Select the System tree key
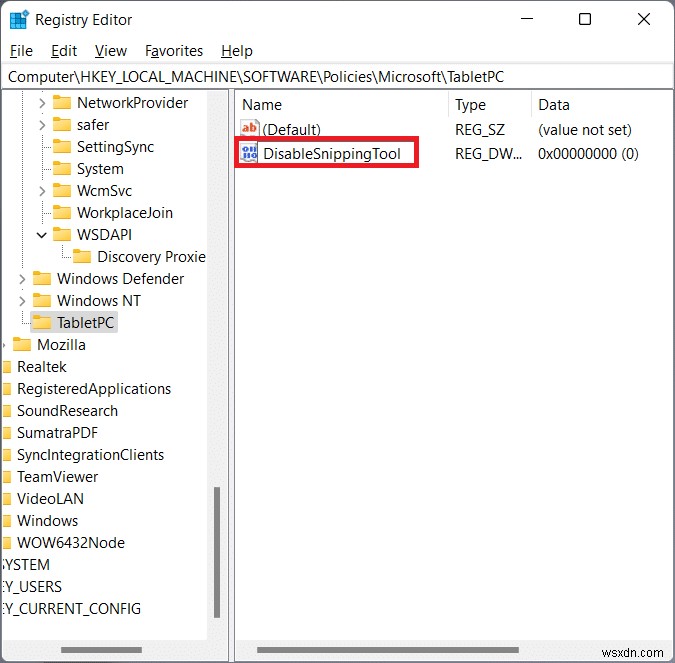 [x=100, y=169]
